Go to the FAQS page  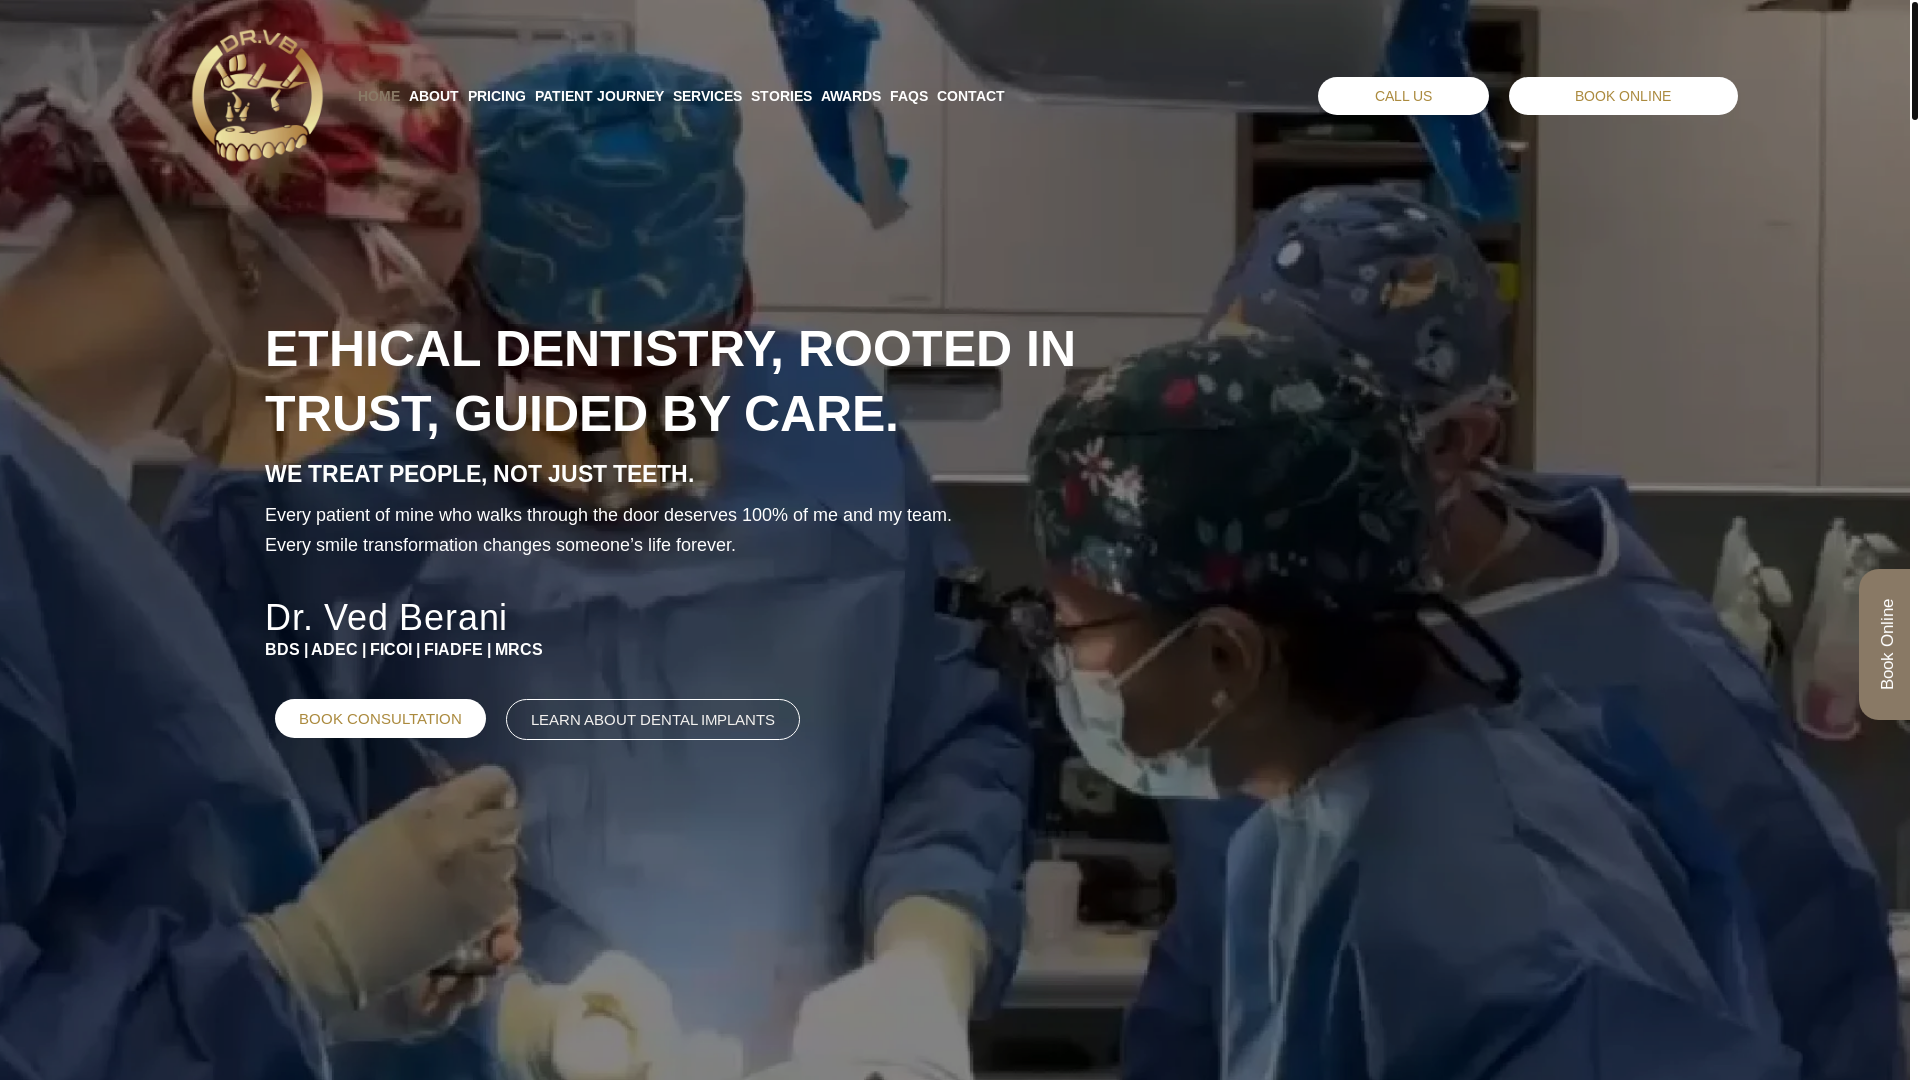[909, 96]
